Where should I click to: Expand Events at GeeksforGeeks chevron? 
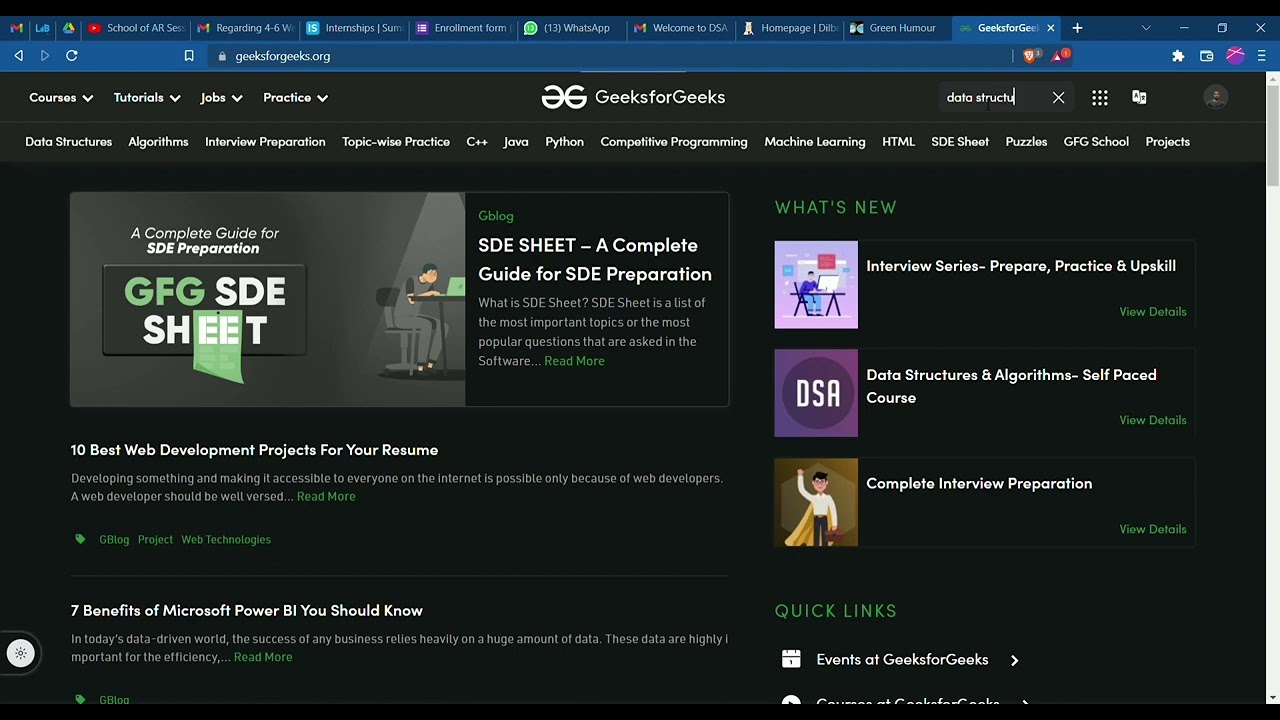pos(1014,660)
